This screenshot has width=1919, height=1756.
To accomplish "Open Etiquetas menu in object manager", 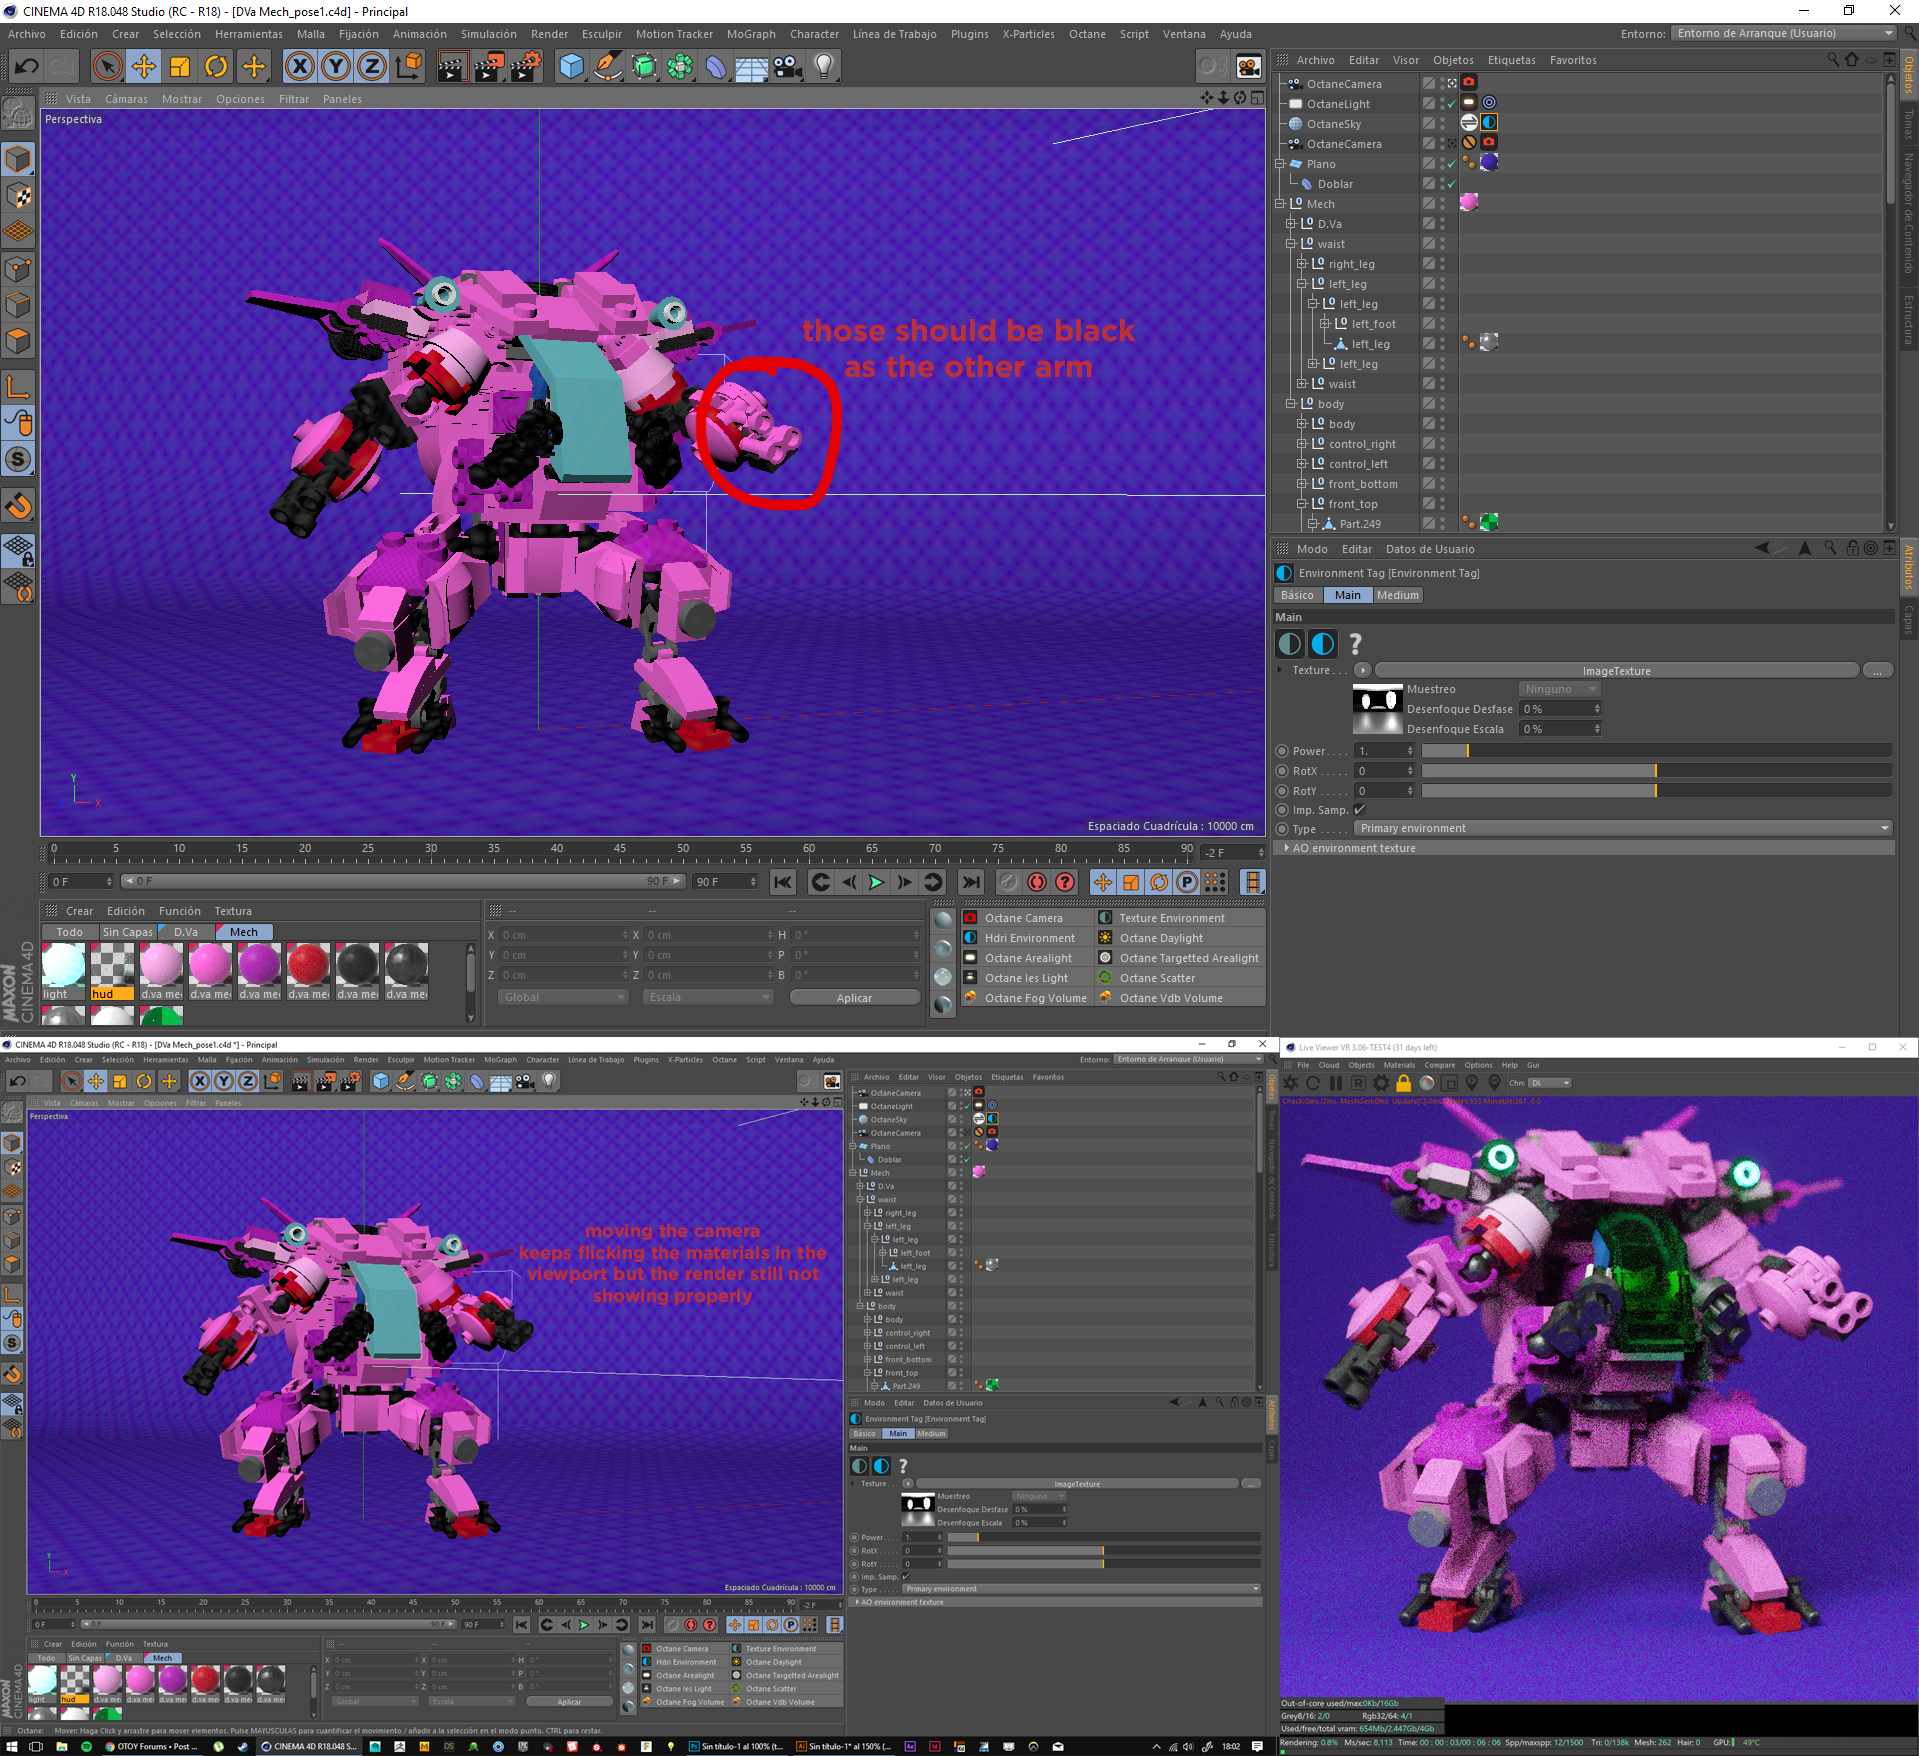I will pyautogui.click(x=1511, y=60).
